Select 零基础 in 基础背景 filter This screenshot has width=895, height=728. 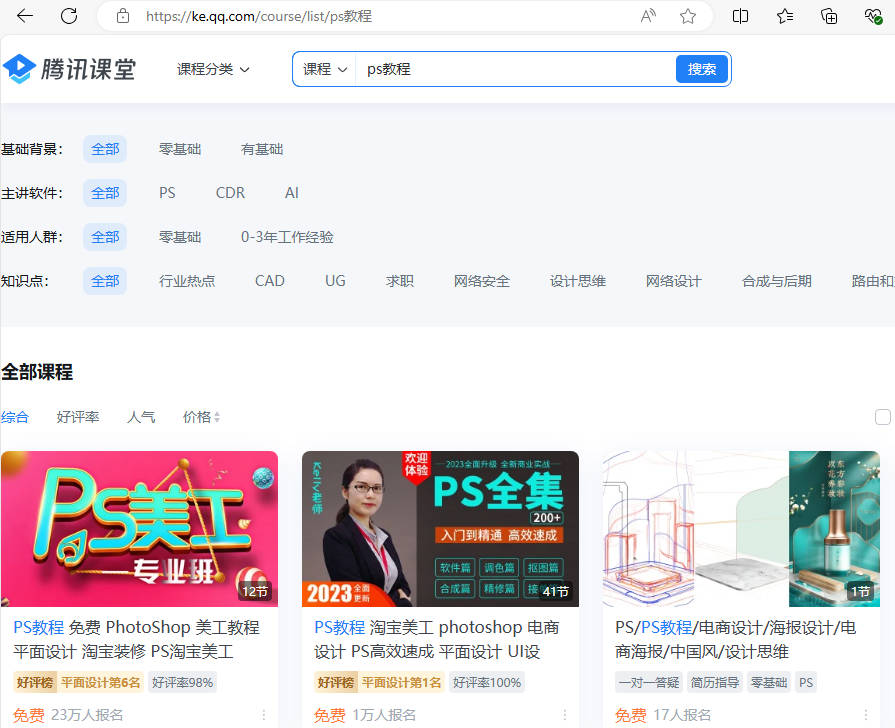(x=180, y=149)
